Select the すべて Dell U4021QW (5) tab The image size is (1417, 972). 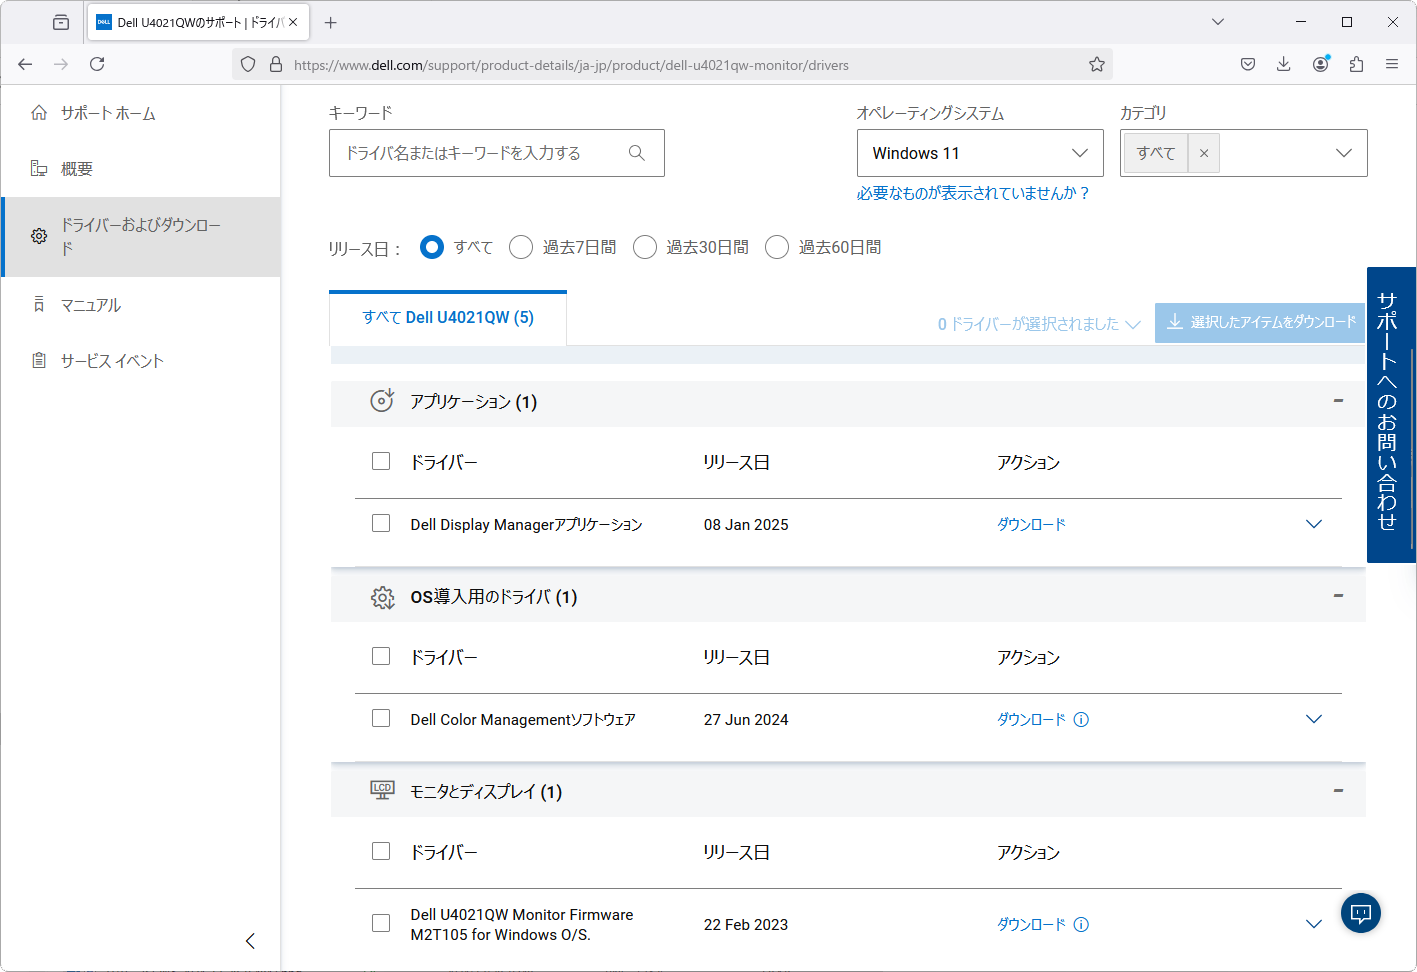click(x=448, y=318)
